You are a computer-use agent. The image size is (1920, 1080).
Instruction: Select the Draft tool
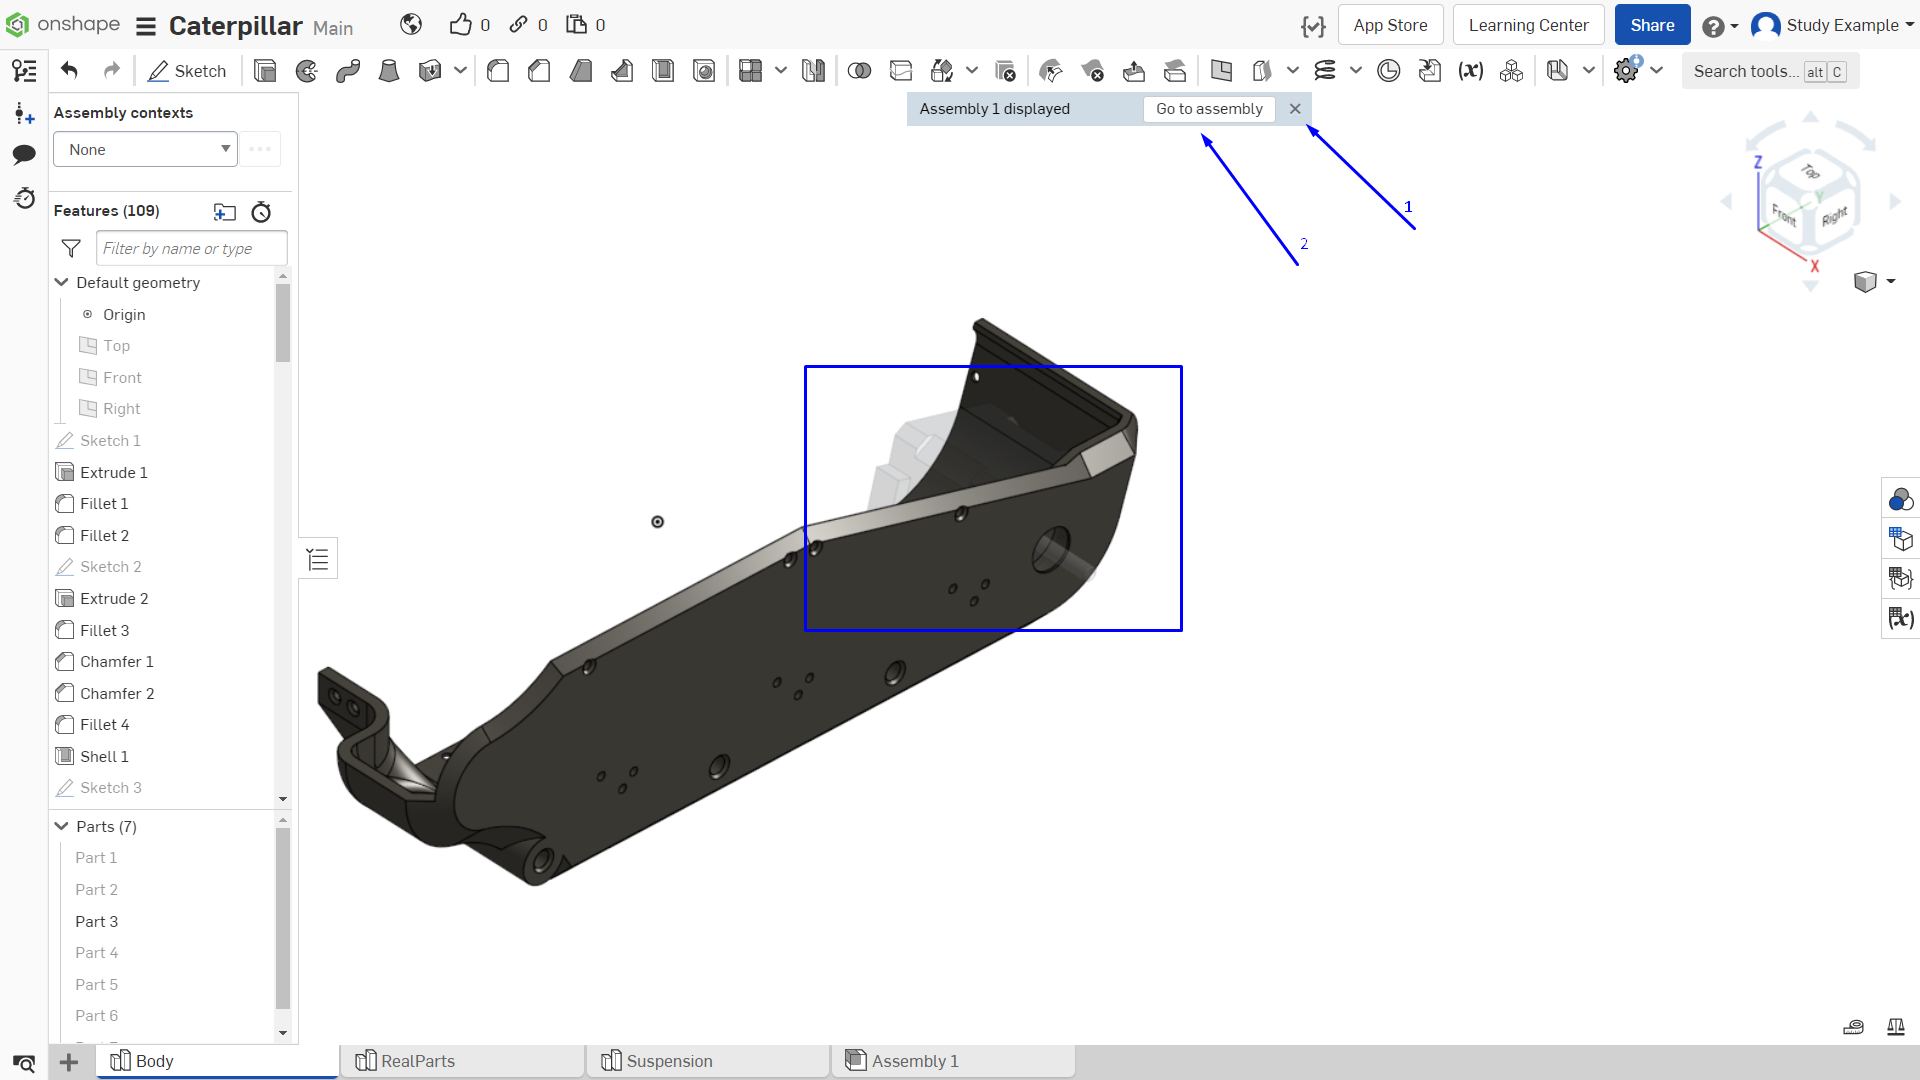tap(580, 71)
